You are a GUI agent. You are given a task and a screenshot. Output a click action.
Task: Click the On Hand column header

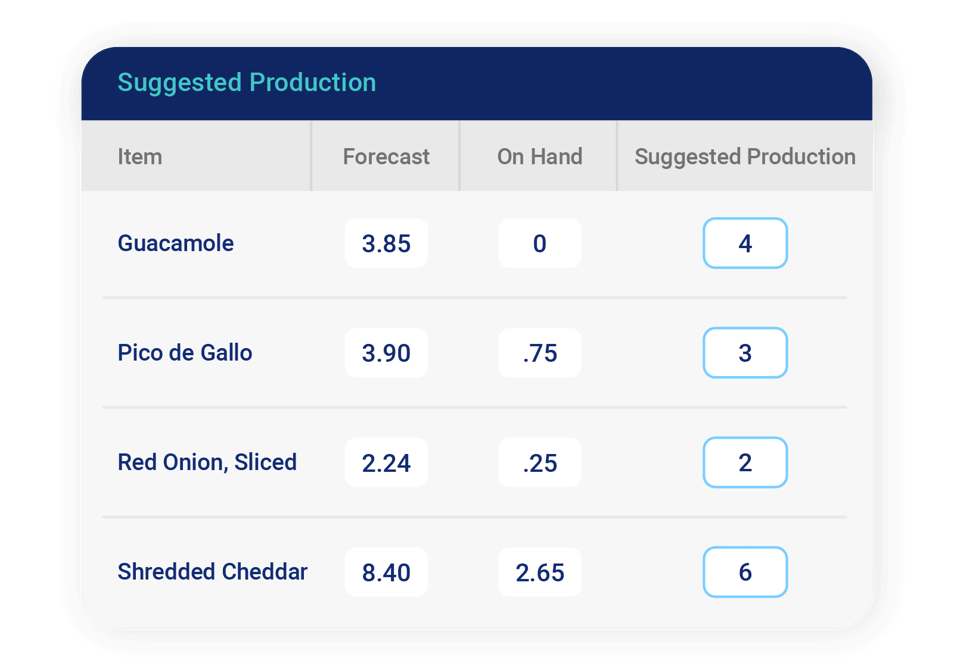coord(538,156)
